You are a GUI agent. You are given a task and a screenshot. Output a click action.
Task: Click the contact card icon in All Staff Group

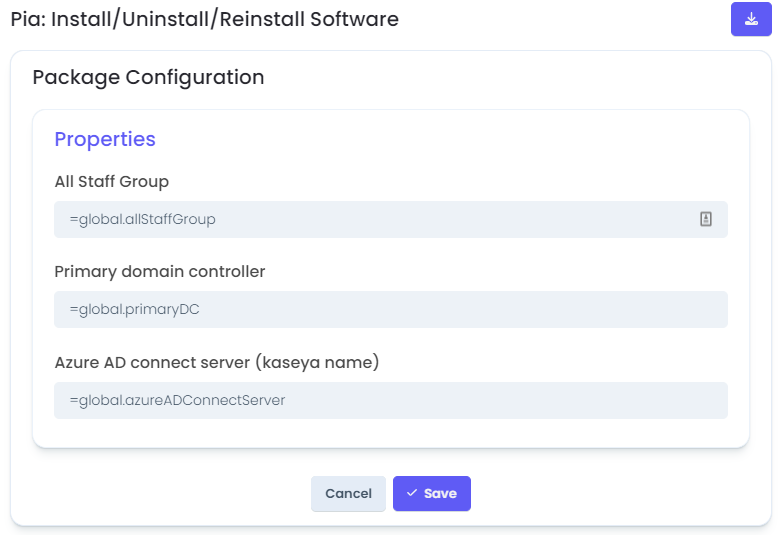(x=705, y=219)
